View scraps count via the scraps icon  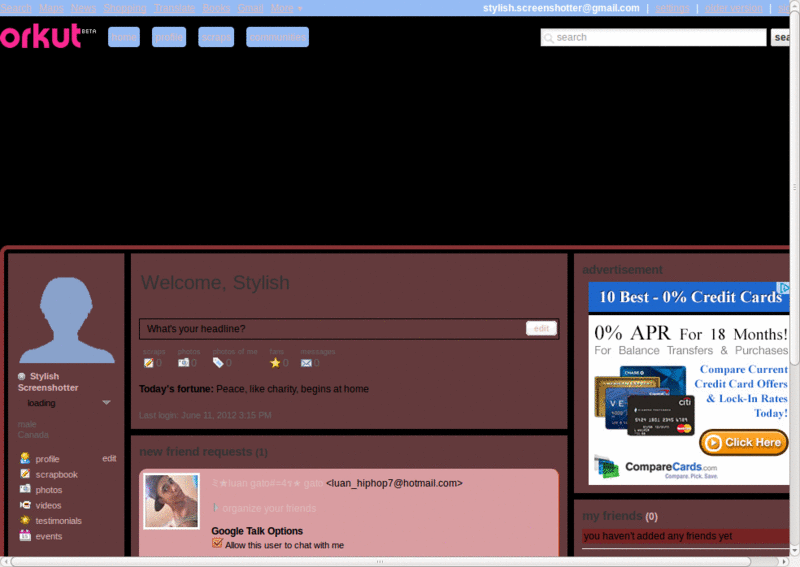[148, 363]
